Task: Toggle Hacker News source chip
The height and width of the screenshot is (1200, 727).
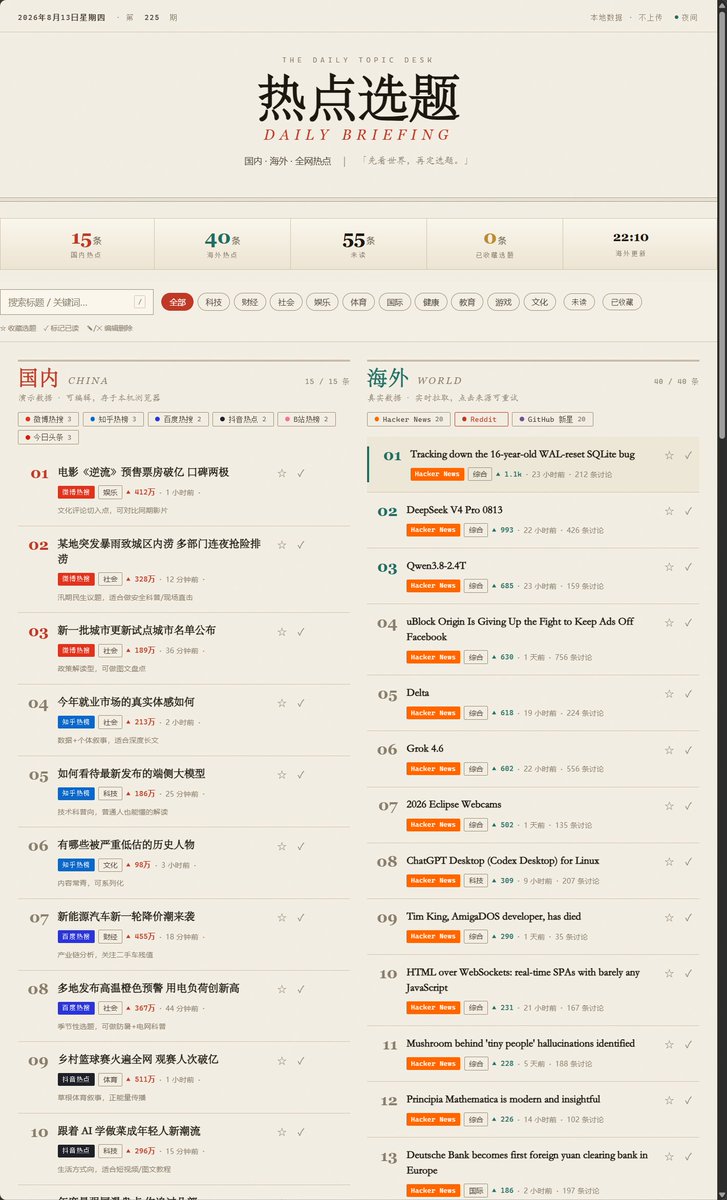Action: point(409,419)
